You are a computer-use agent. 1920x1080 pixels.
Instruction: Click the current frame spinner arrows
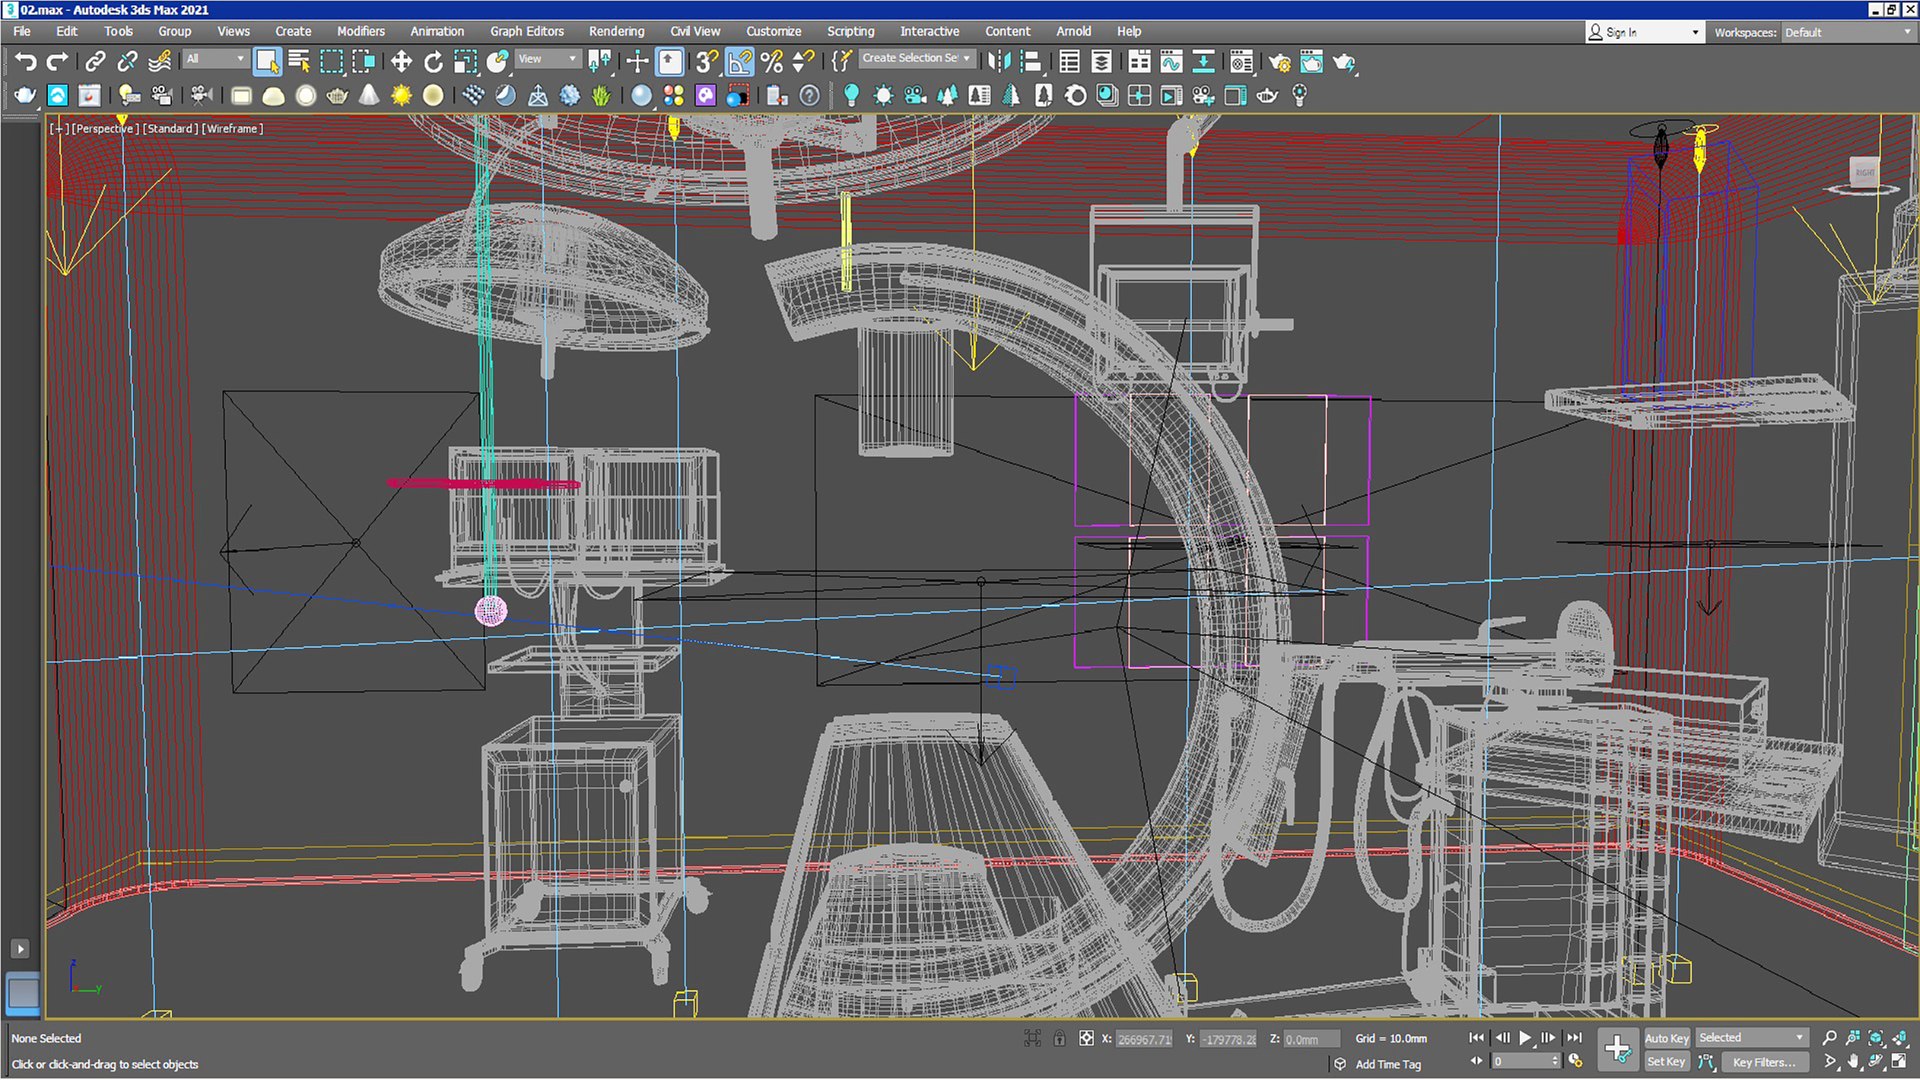(x=1555, y=1062)
